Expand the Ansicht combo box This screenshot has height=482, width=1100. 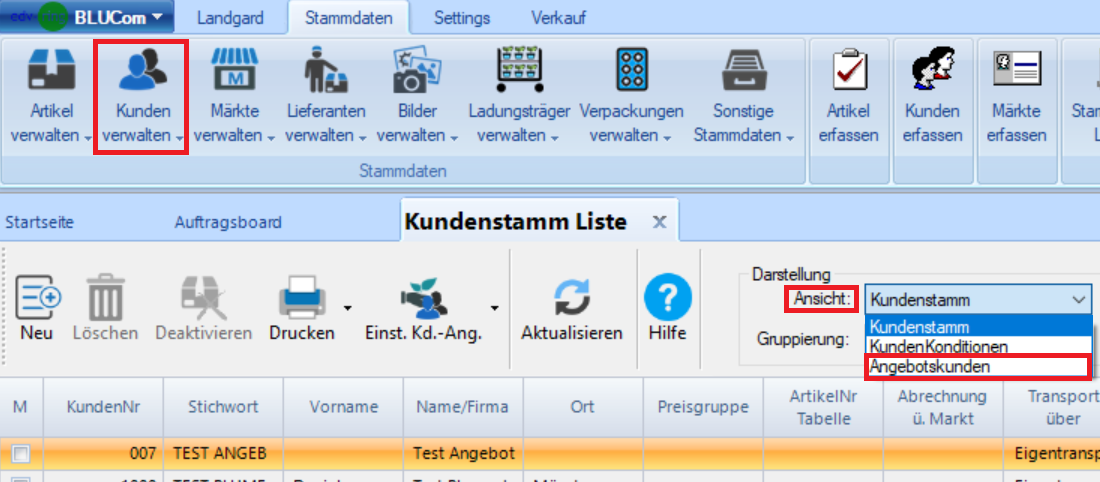[x=1078, y=299]
